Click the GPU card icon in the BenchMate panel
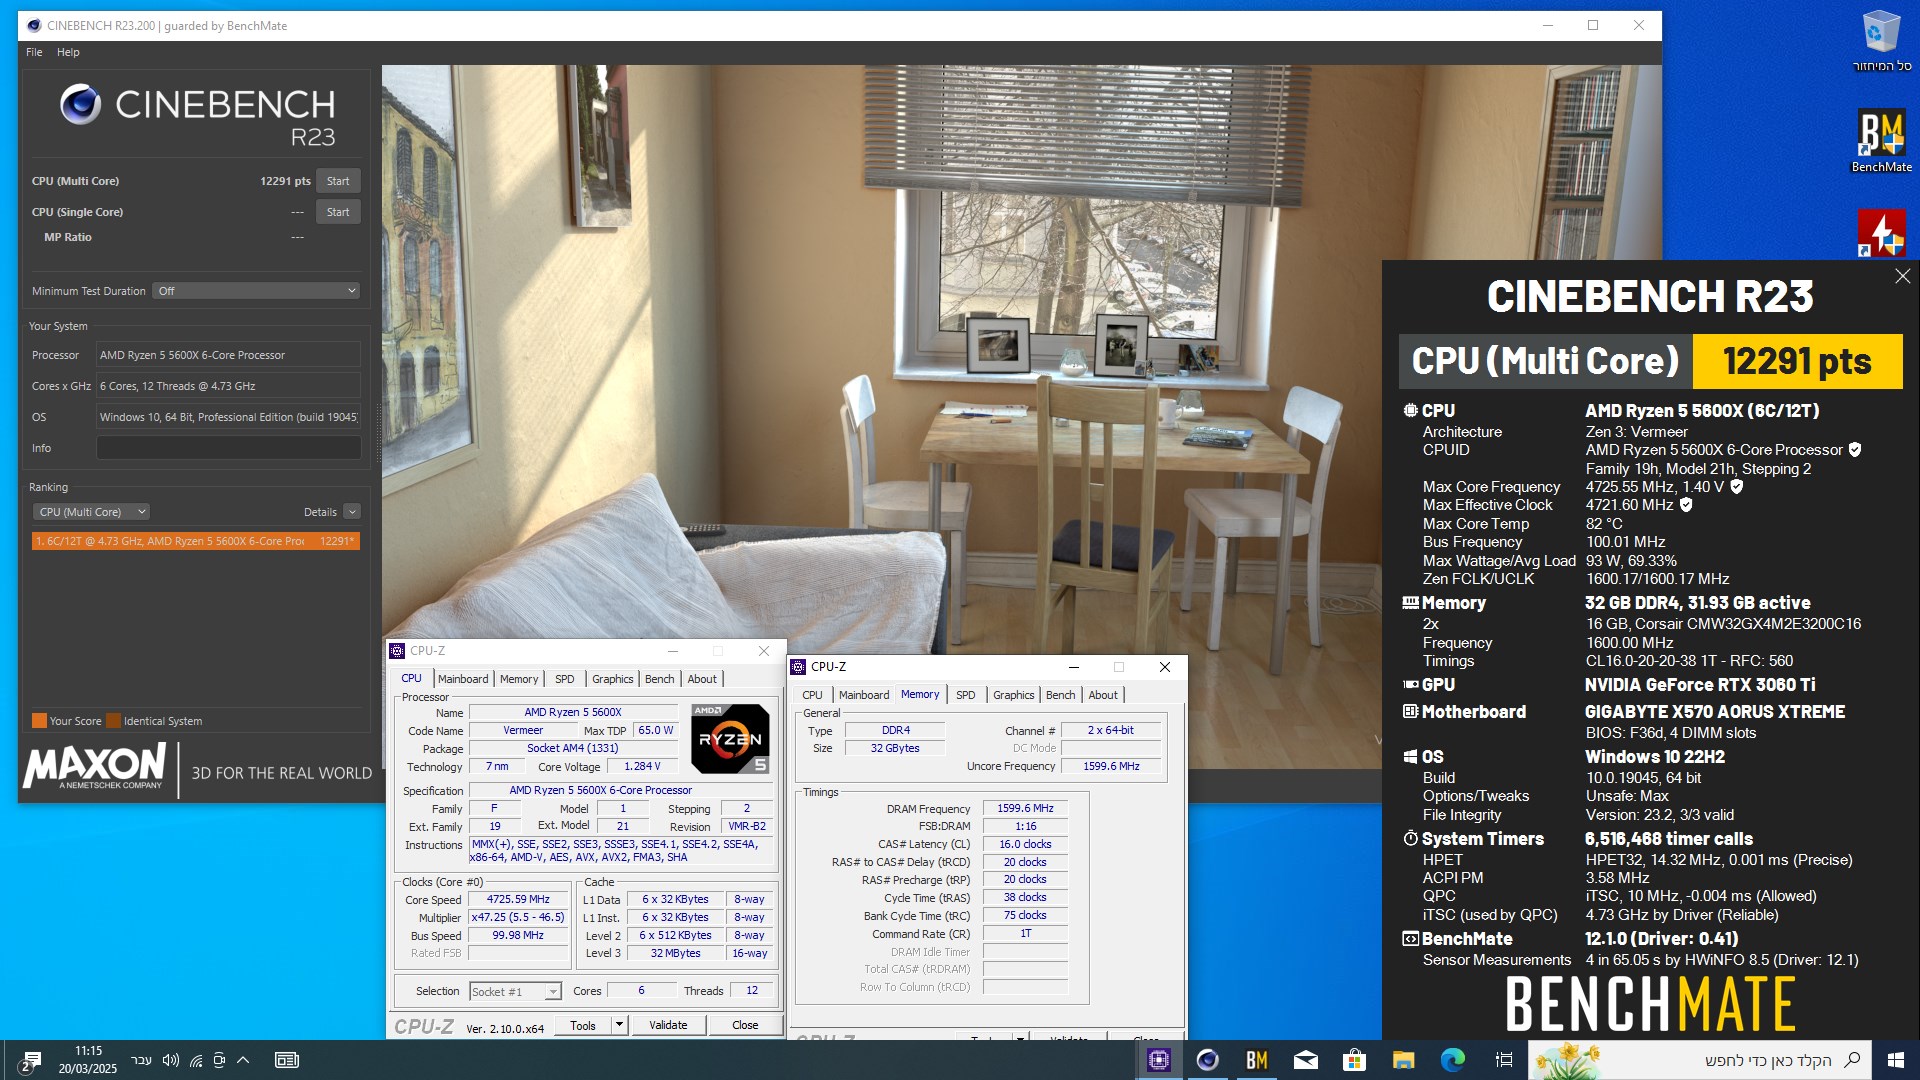1920x1080 pixels. [x=1410, y=685]
